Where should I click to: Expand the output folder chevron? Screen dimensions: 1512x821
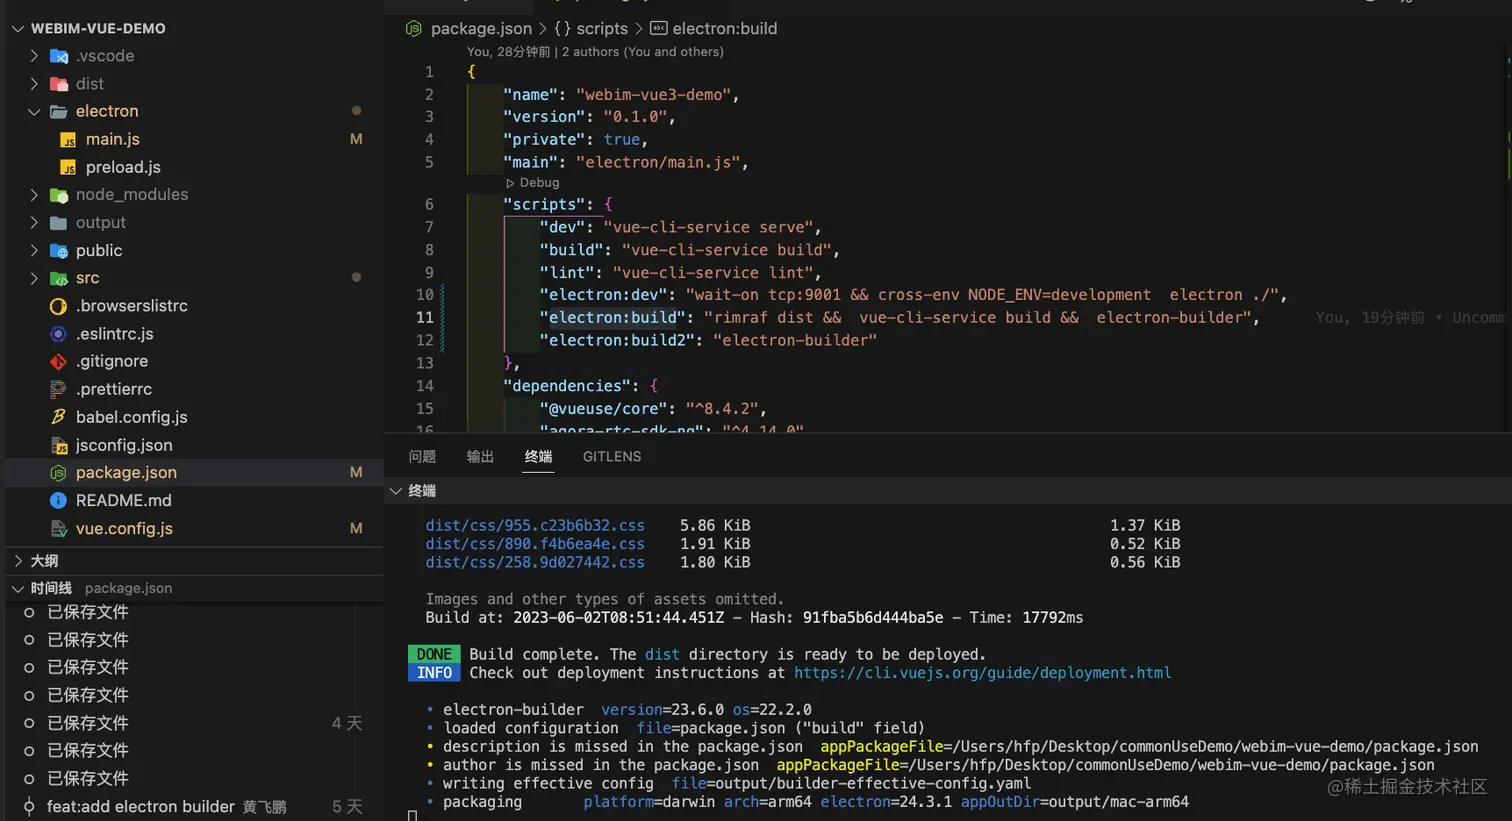click(34, 223)
